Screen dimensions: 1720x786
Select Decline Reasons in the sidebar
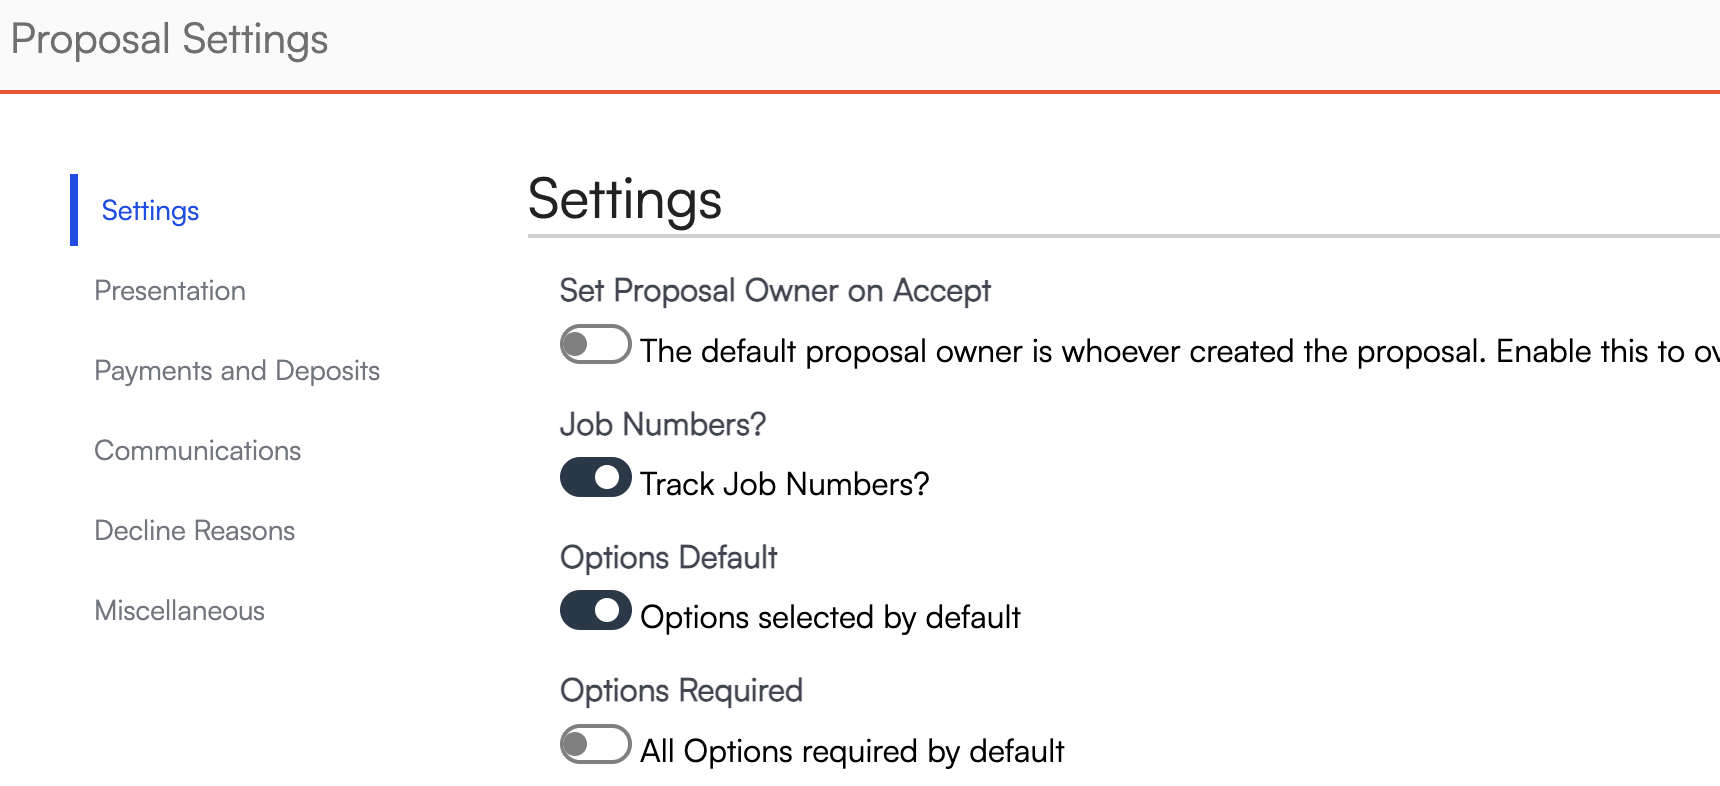pos(194,531)
